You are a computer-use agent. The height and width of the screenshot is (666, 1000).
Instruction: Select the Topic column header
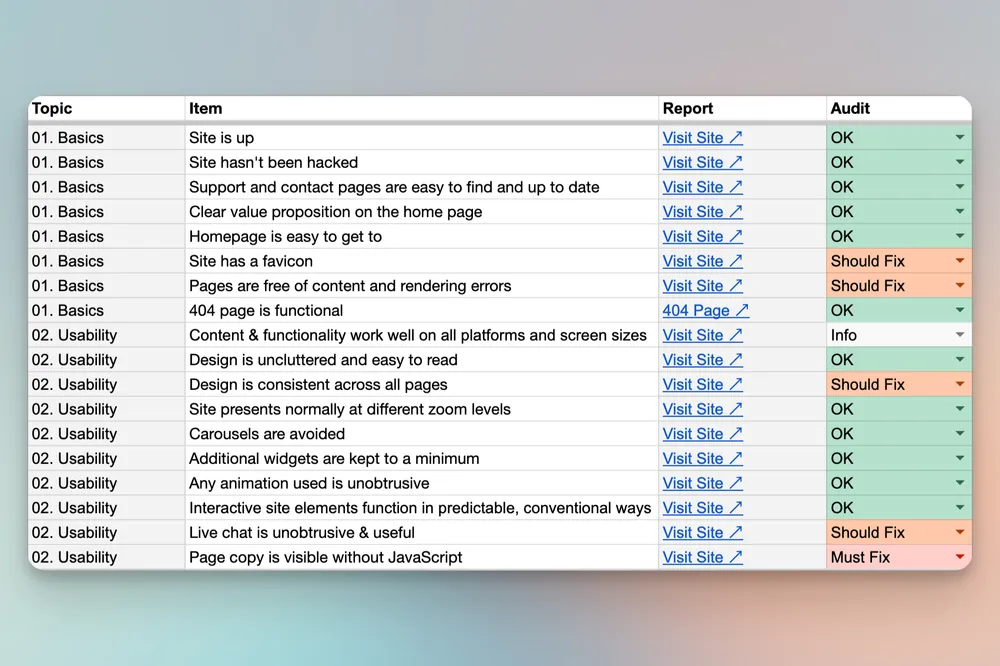(x=52, y=108)
